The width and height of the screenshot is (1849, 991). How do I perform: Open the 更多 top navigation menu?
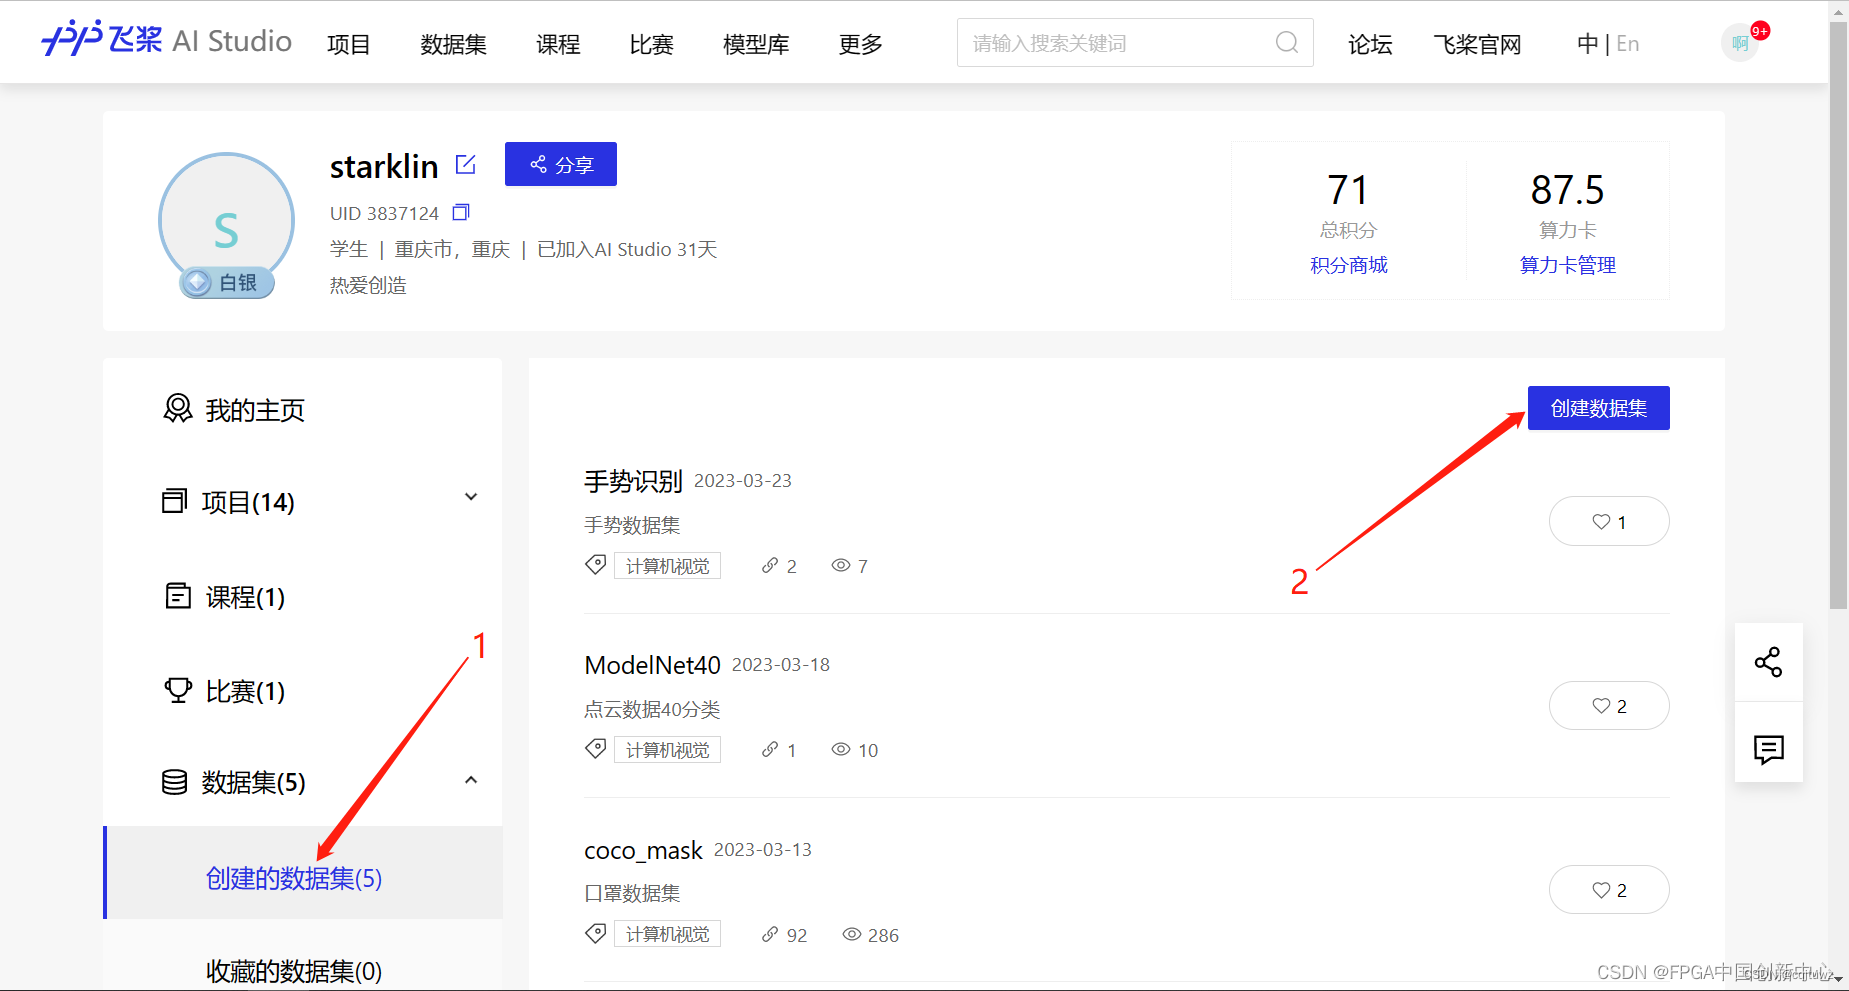tap(860, 45)
